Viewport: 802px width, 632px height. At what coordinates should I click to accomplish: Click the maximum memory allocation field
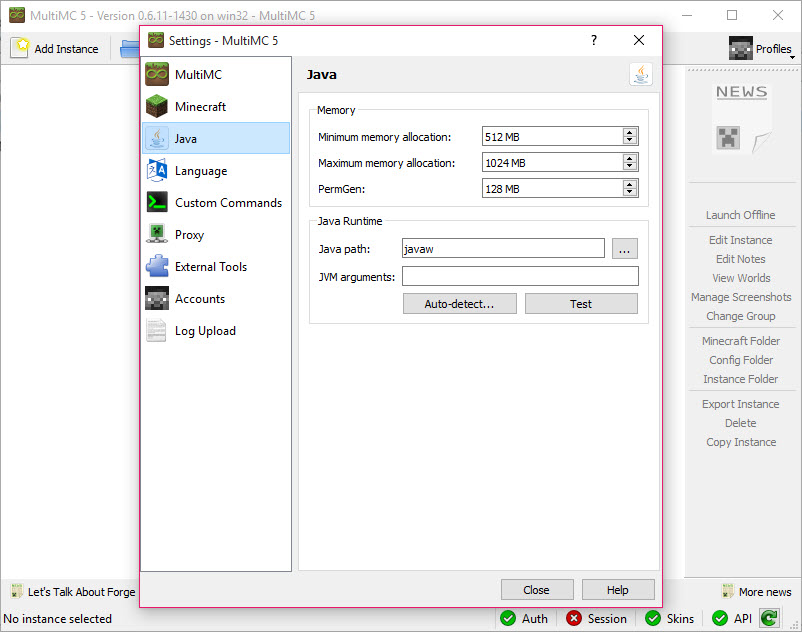pos(552,163)
